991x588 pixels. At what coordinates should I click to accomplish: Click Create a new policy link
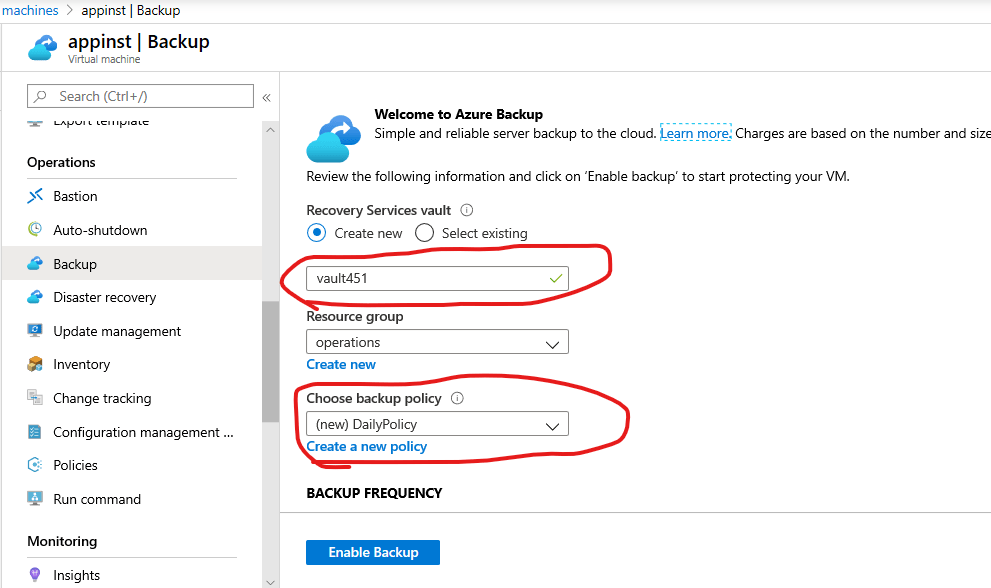tap(367, 446)
